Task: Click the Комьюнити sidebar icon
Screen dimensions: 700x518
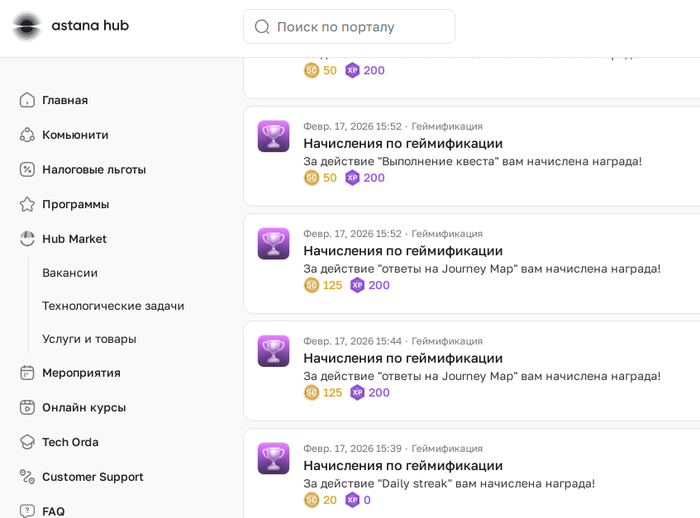Action: pyautogui.click(x=27, y=135)
